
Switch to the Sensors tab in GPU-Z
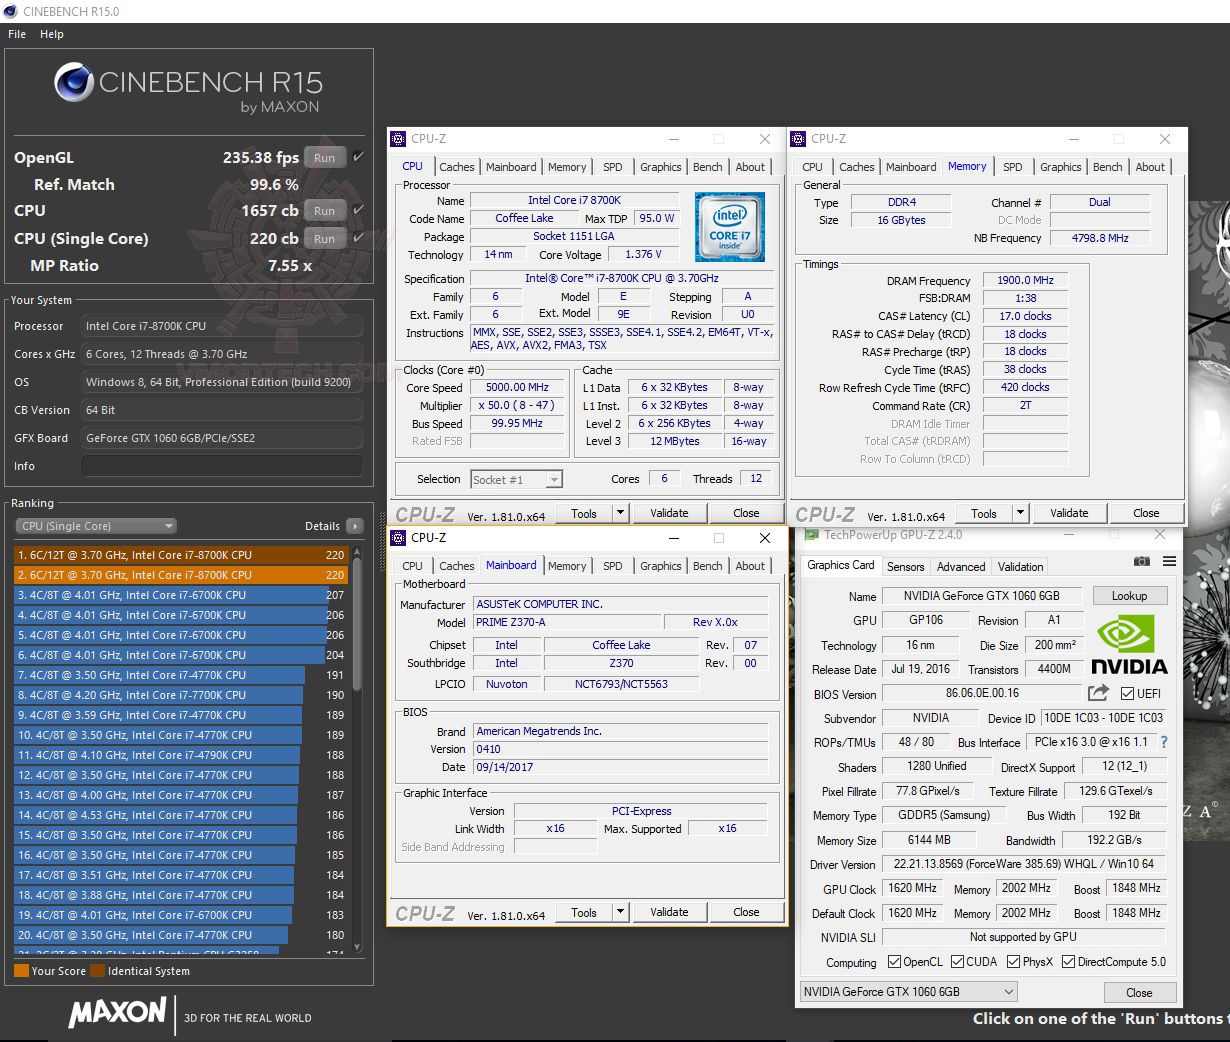click(x=906, y=566)
